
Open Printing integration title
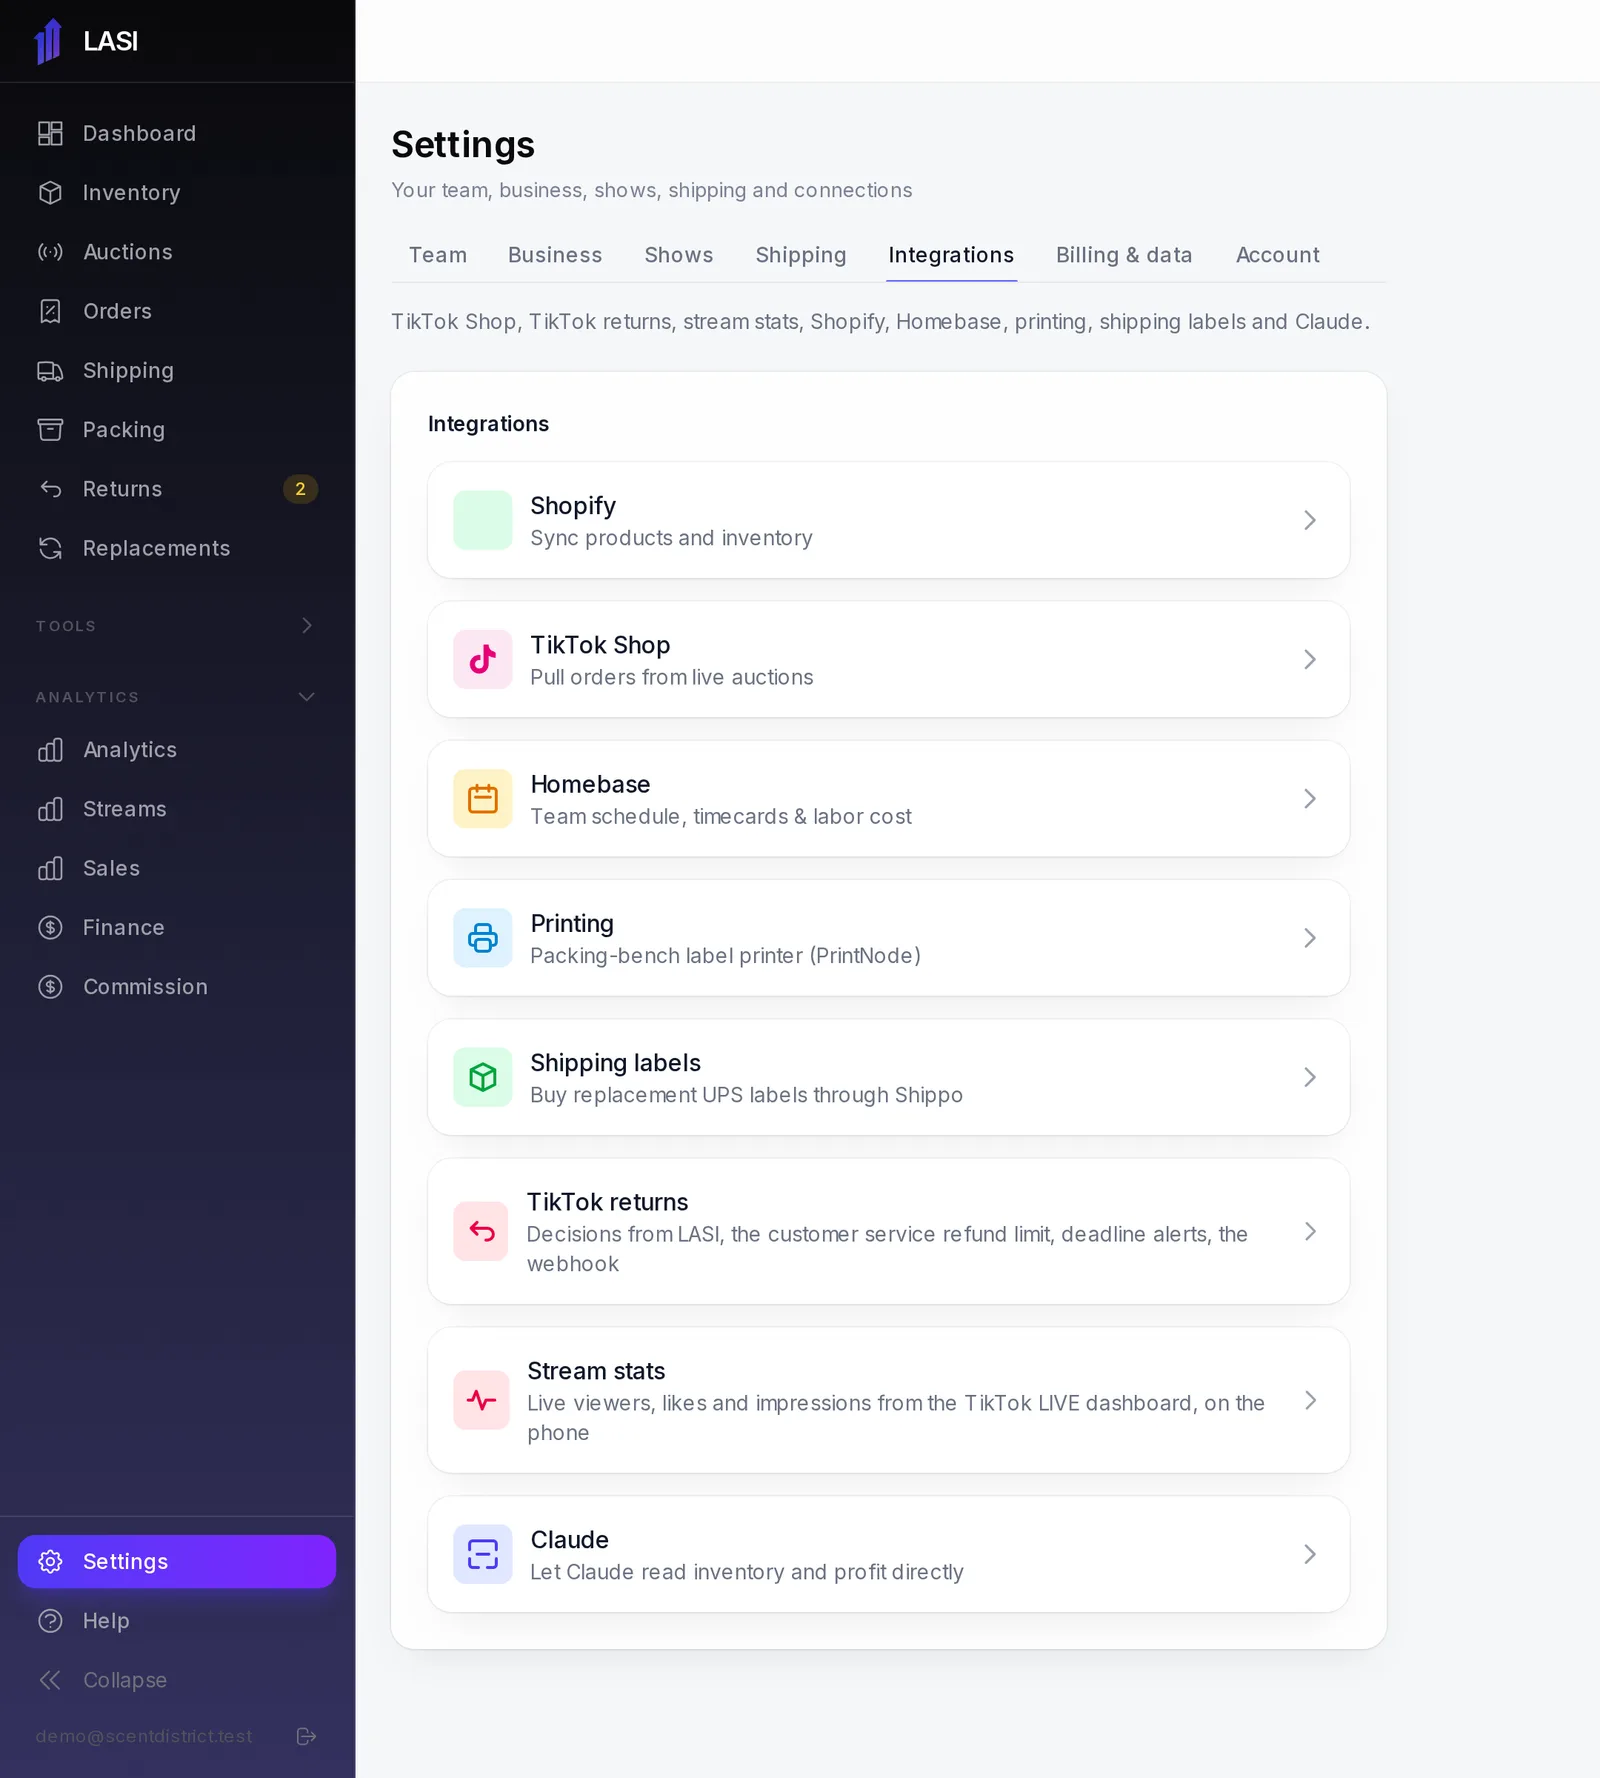click(572, 923)
